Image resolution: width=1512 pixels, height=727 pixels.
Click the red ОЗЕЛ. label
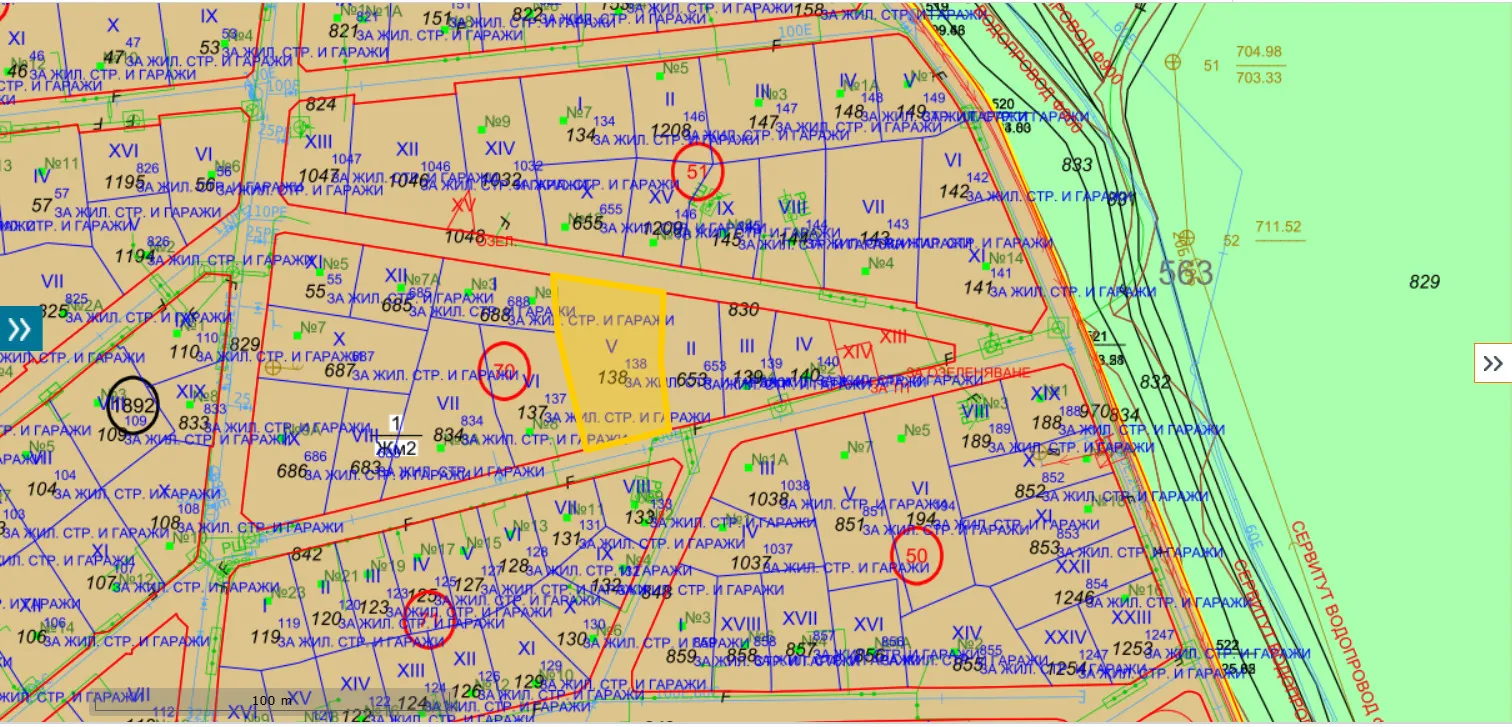click(x=495, y=241)
